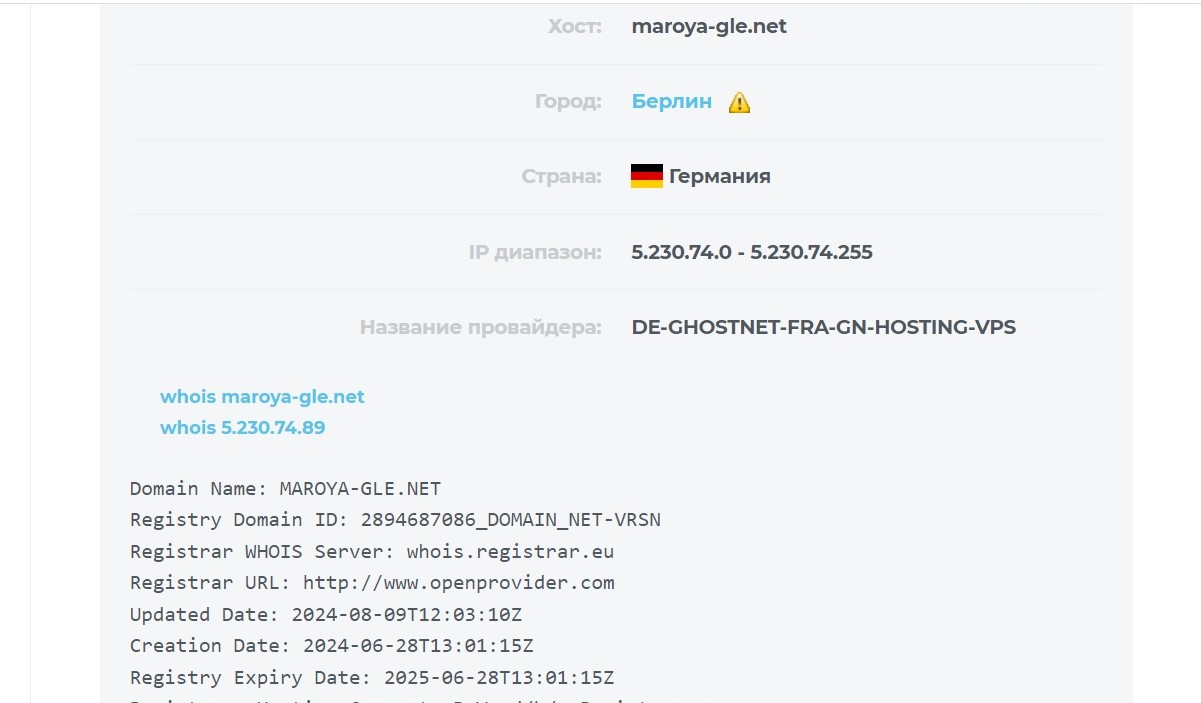Screen dimensions: 1201x703
Task: Click the Domain Name line in whois output
Action: coord(285,489)
